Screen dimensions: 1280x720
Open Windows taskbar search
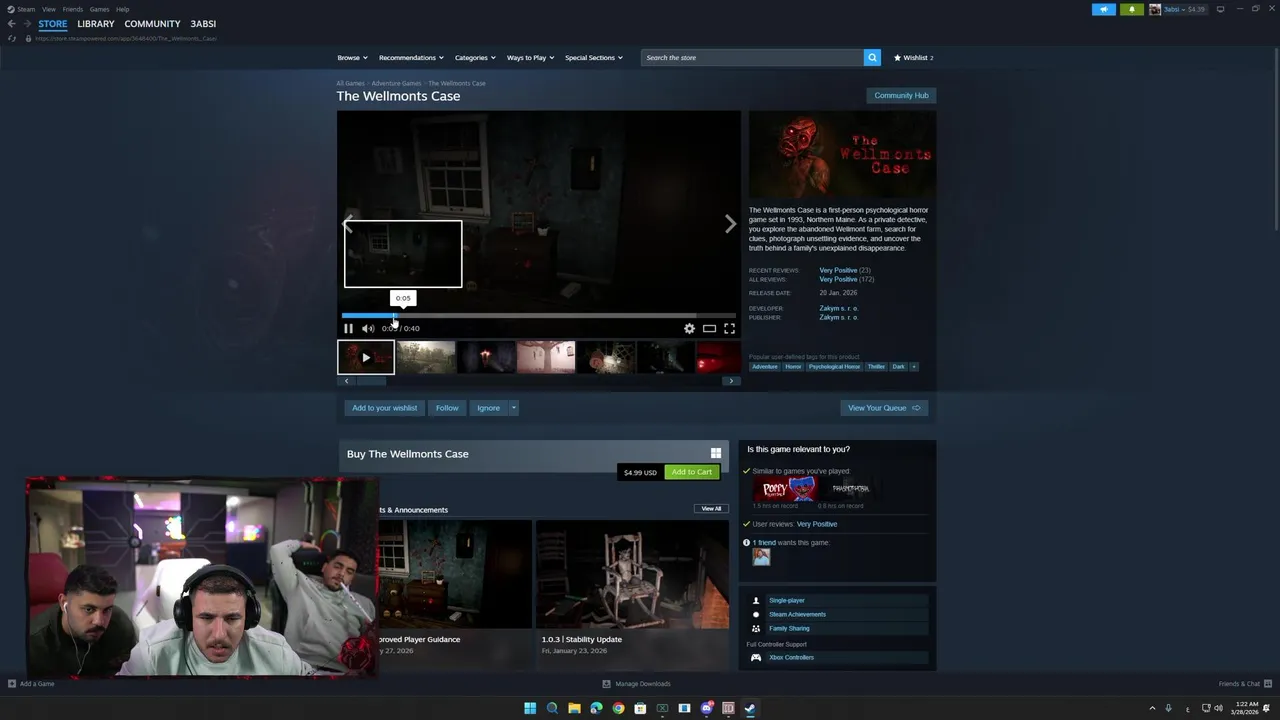(552, 708)
